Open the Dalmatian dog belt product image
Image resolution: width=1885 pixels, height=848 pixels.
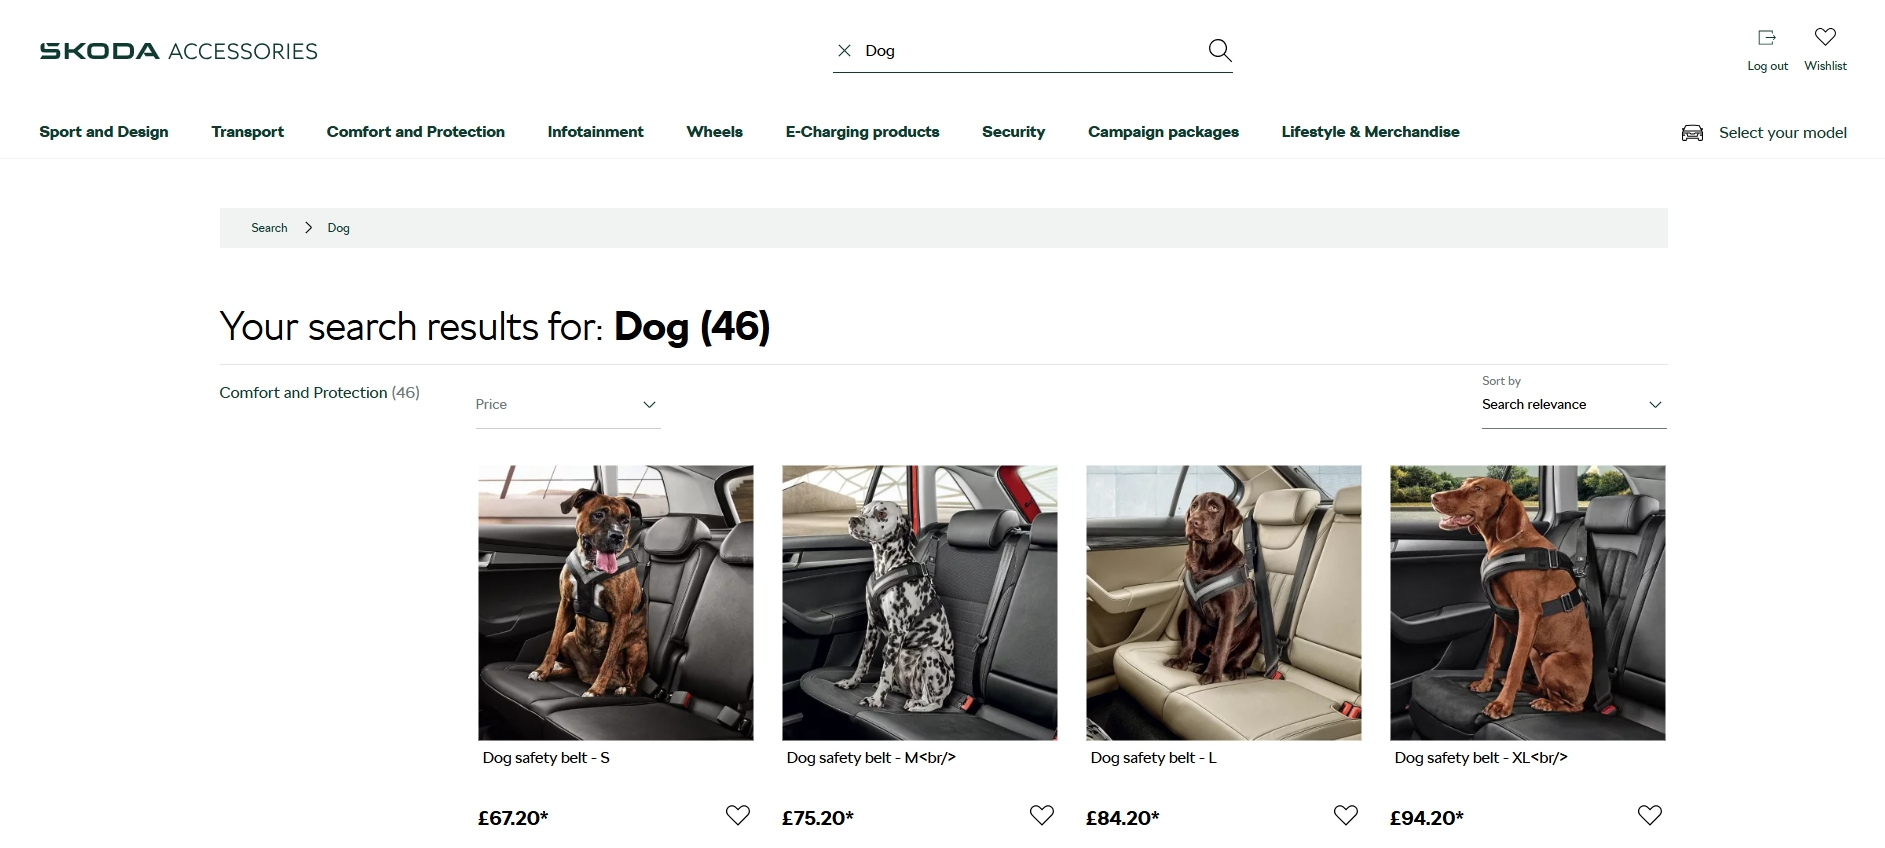[x=919, y=602]
